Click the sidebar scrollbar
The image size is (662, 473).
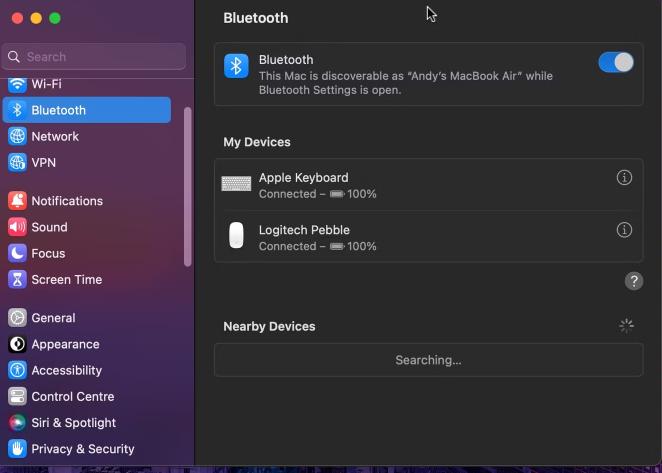(188, 187)
